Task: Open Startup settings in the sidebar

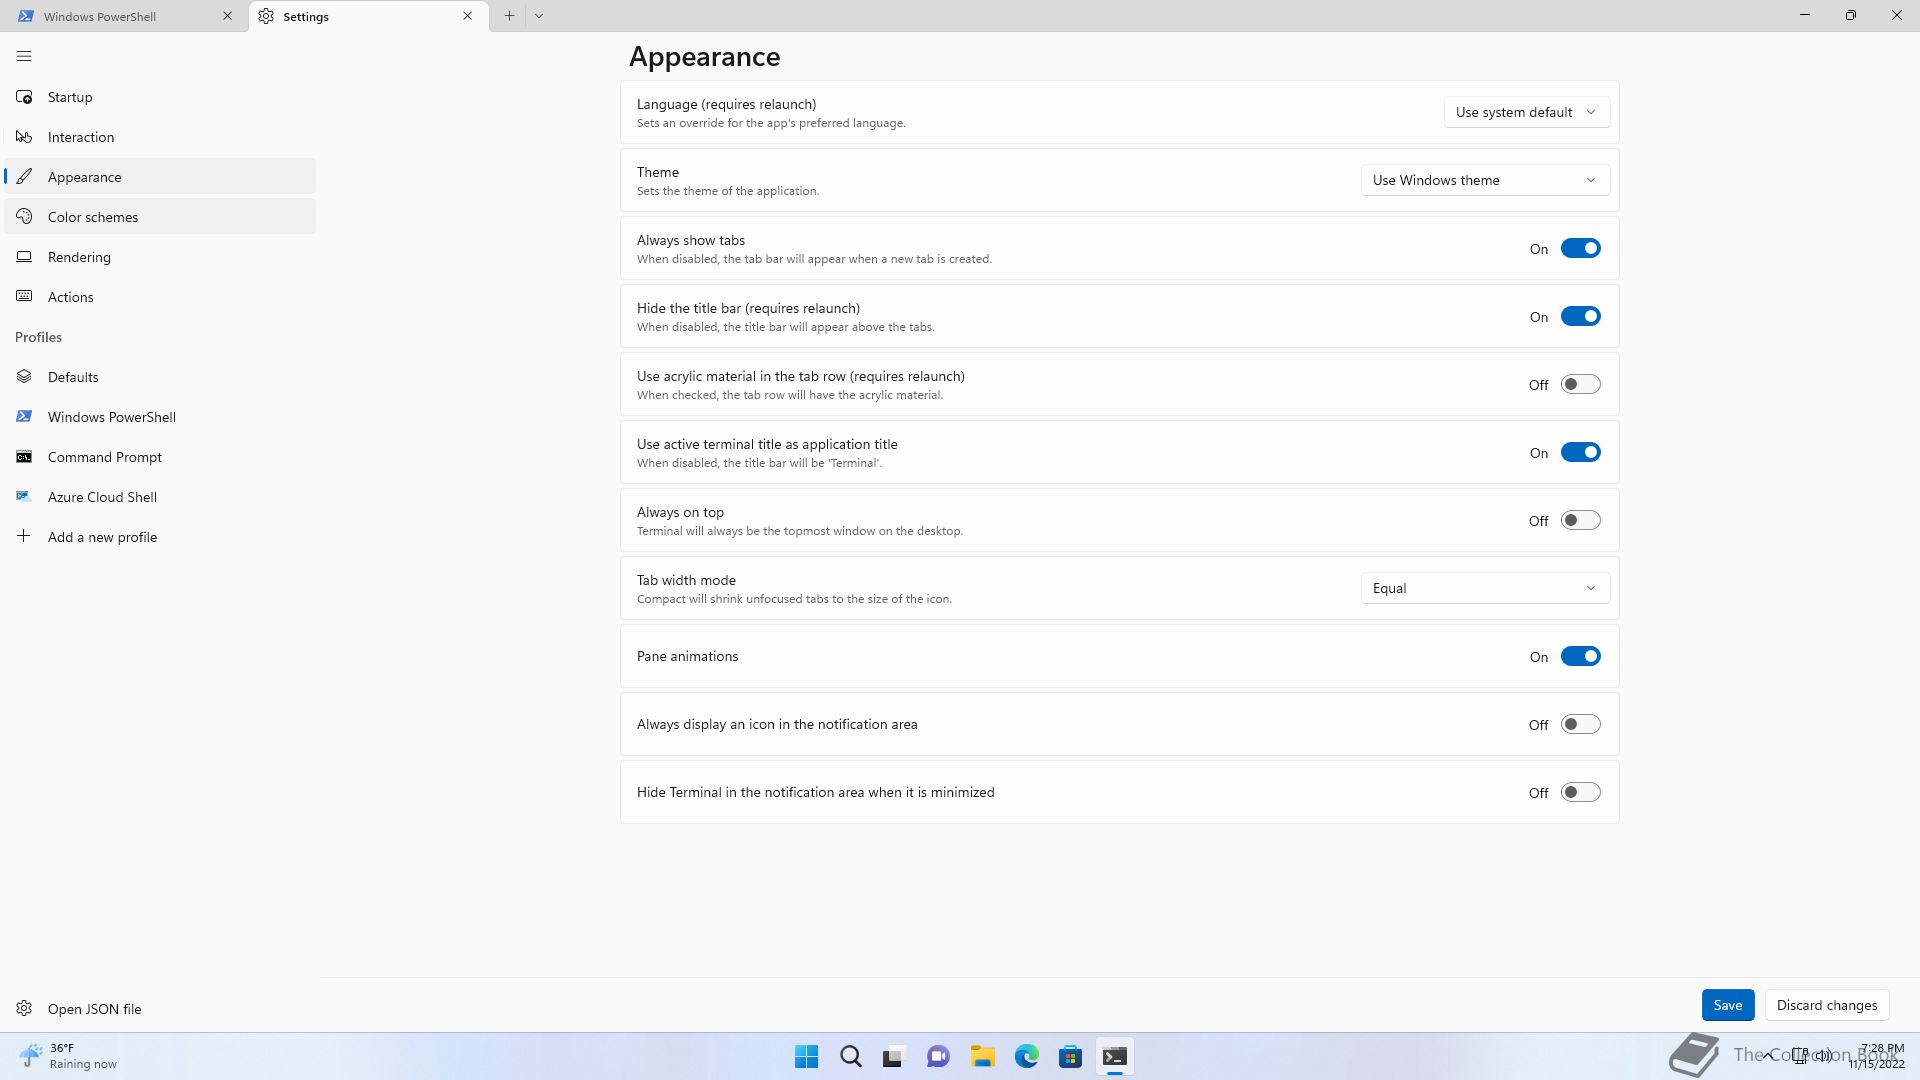Action: [70, 97]
